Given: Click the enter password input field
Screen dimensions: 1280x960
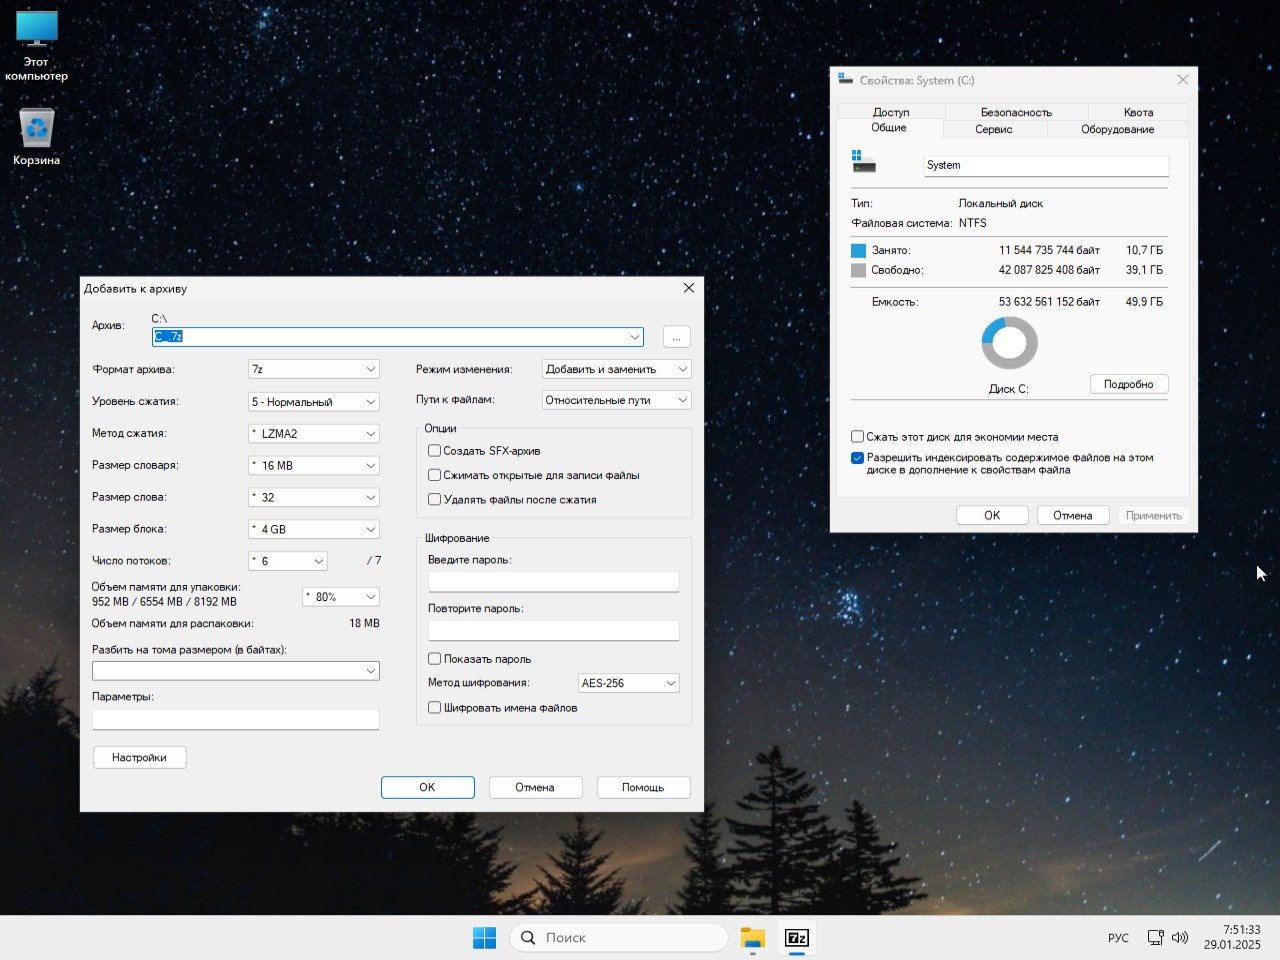Looking at the screenshot, I should (553, 582).
